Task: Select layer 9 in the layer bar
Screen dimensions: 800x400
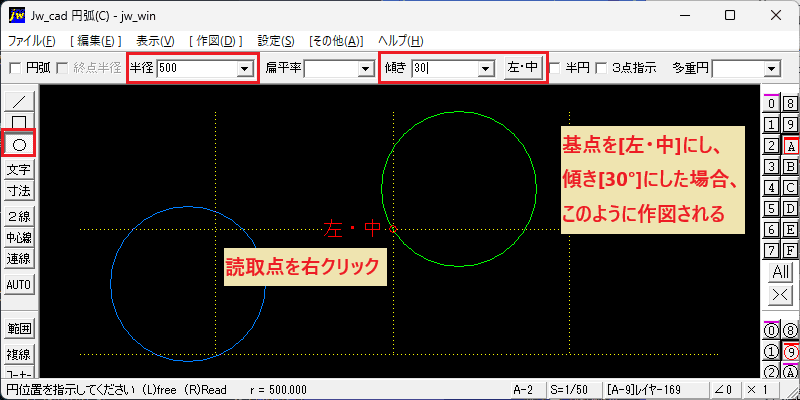Action: pyautogui.click(x=790, y=124)
